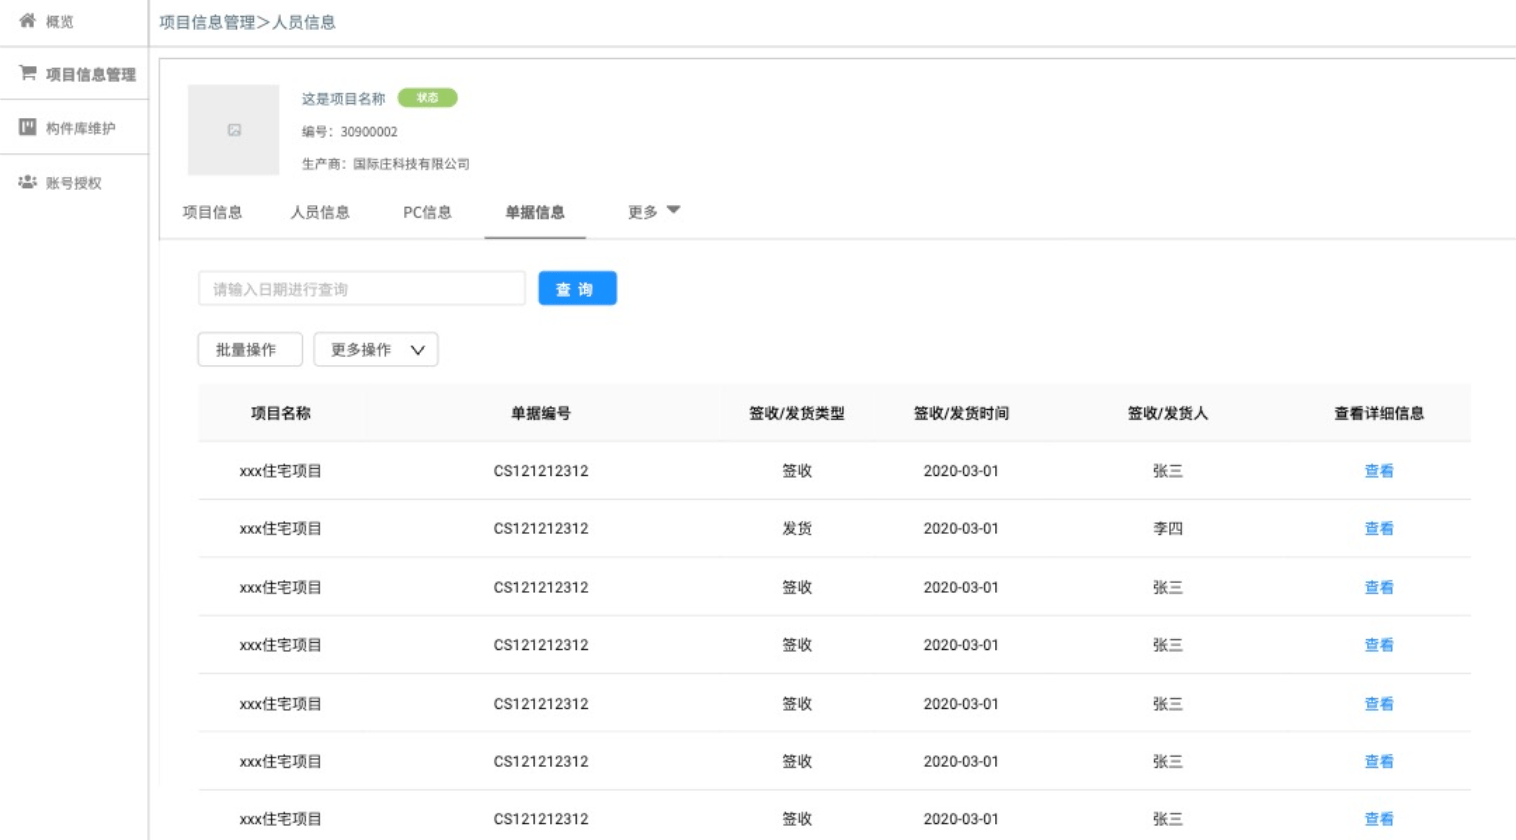Screen dimensions: 1516x840
Task: Expand the 更多操作 dropdown
Action: click(376, 349)
